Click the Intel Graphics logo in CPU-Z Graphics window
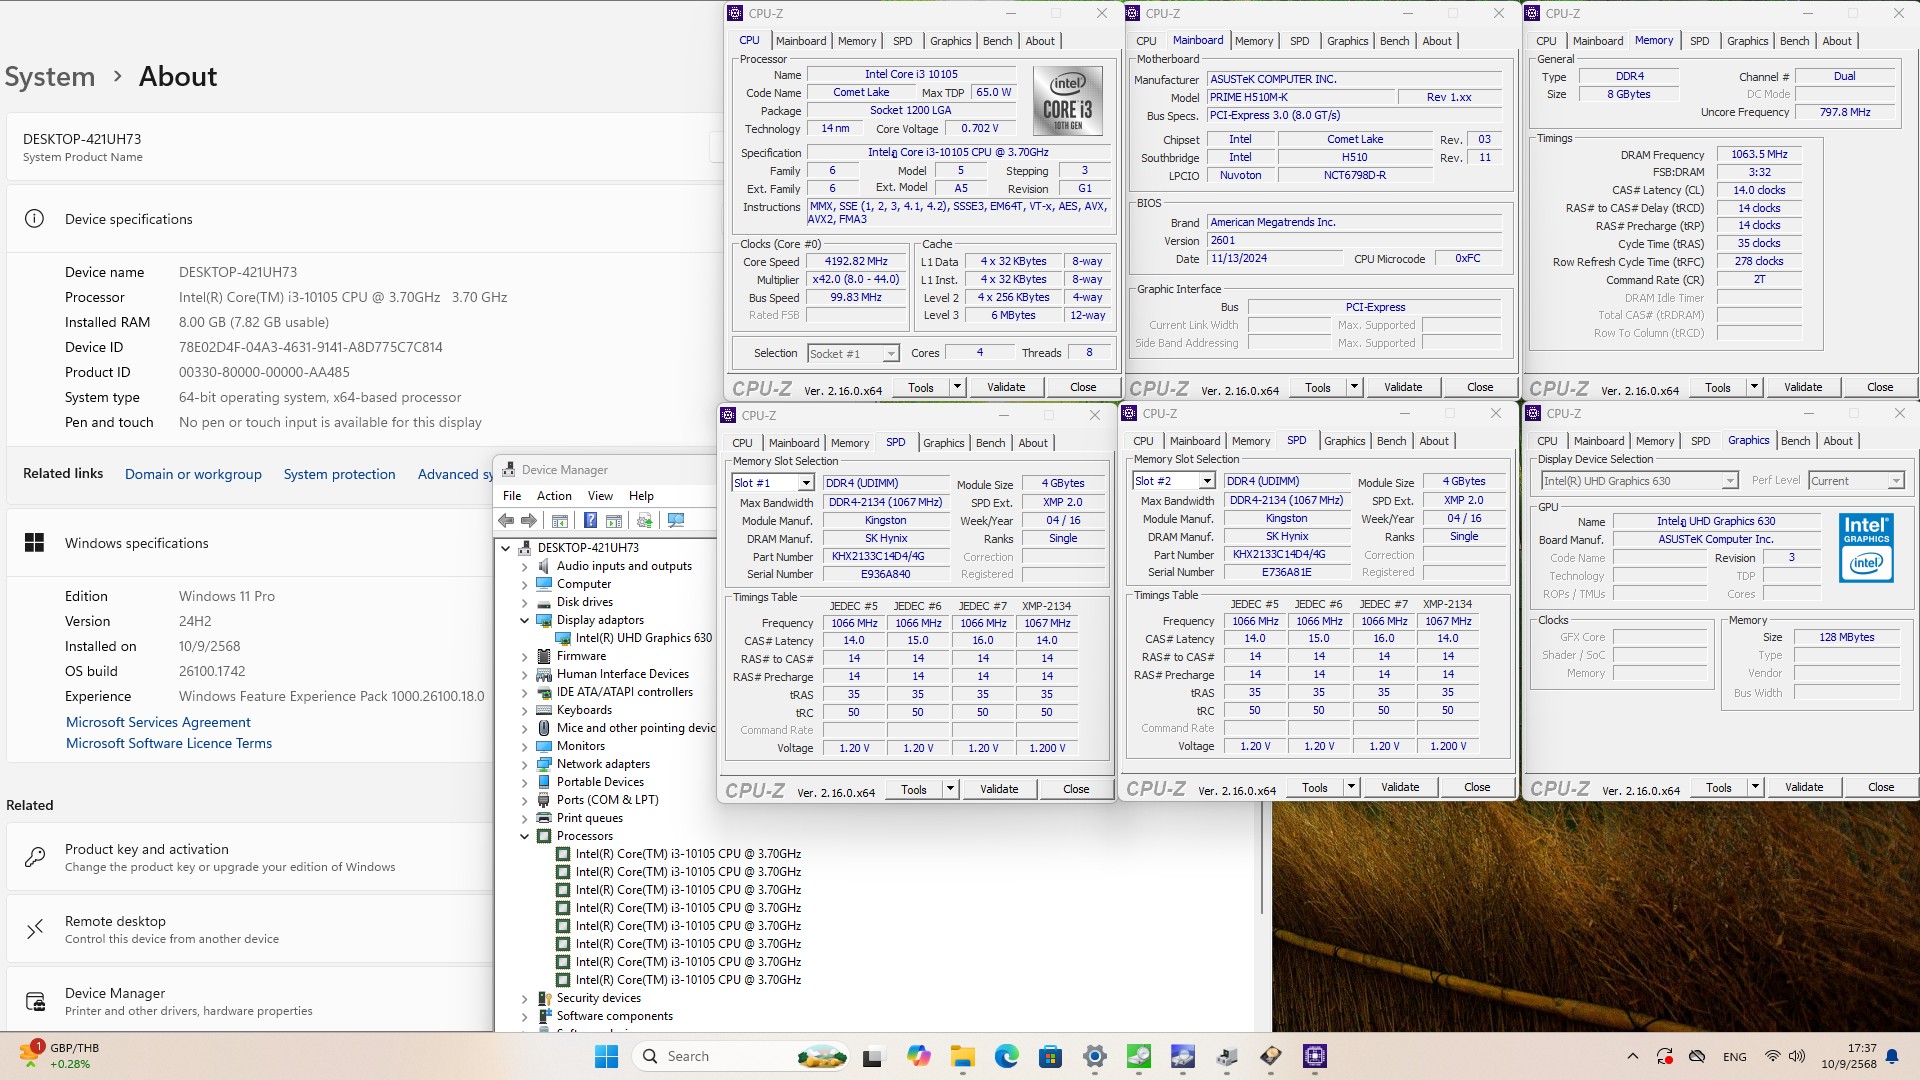The width and height of the screenshot is (1920, 1080). click(1866, 548)
